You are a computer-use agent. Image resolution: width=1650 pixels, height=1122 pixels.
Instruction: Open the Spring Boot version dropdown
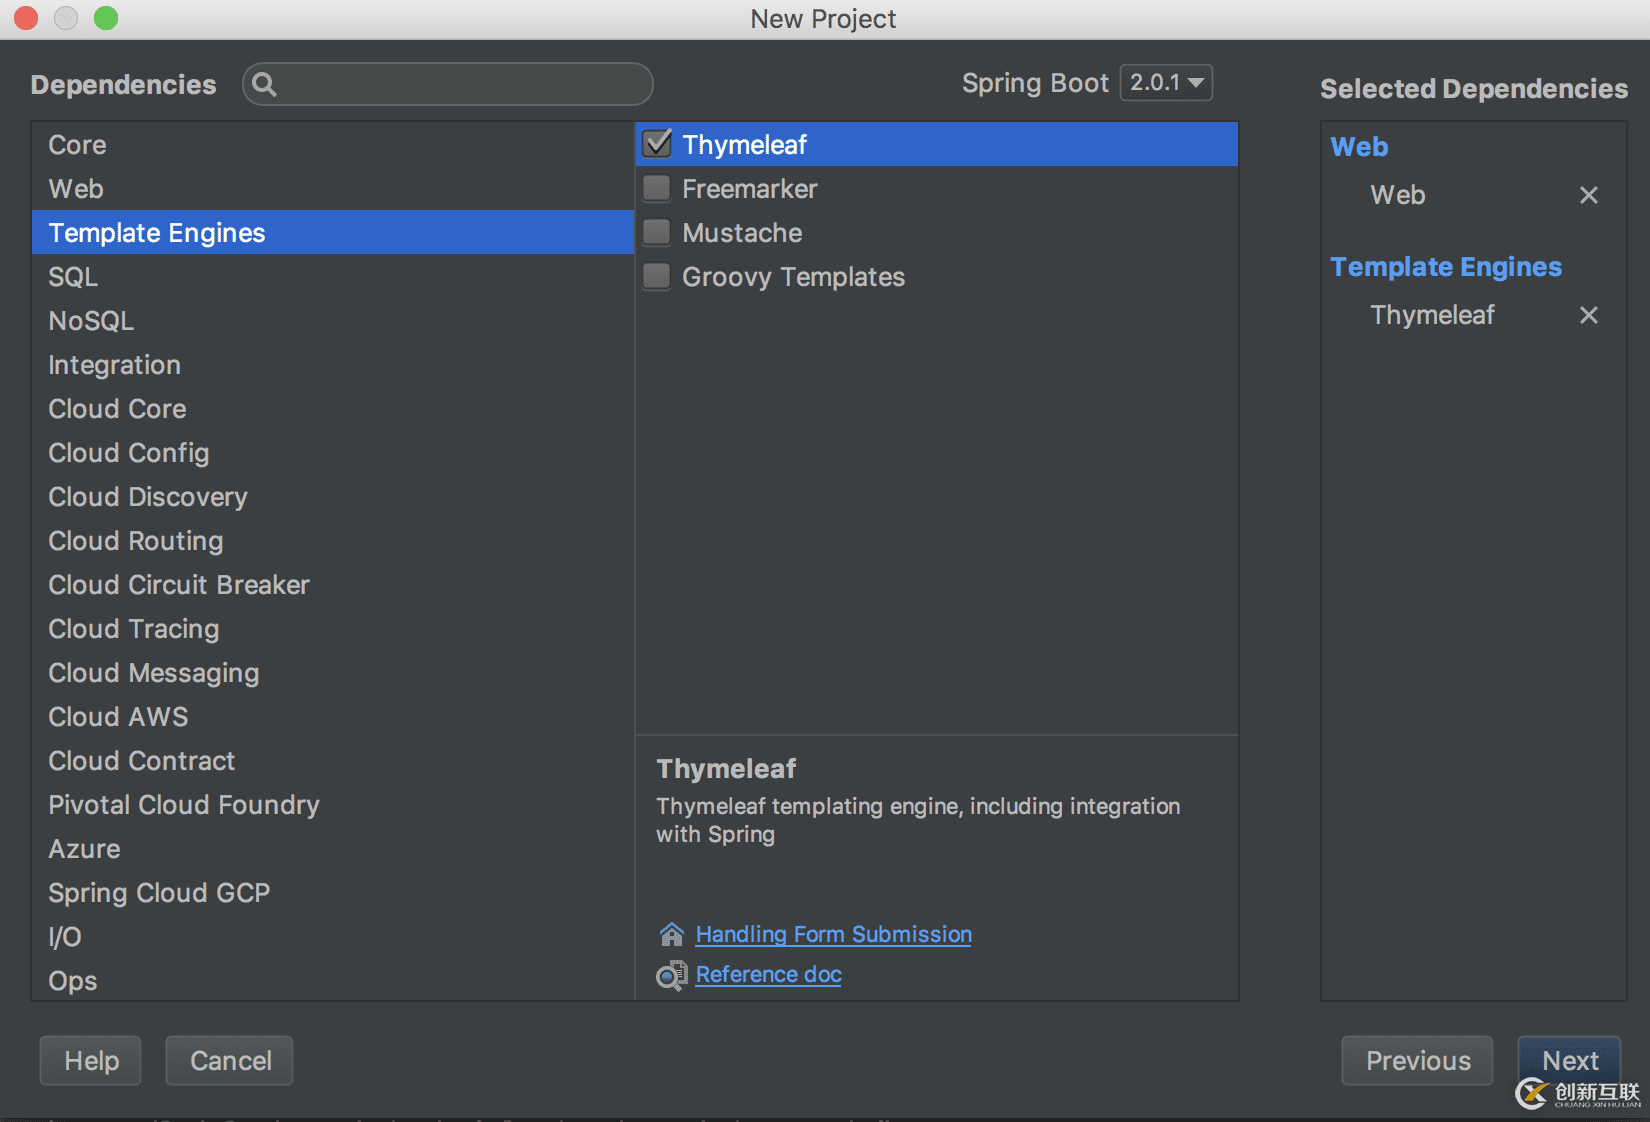[1166, 83]
